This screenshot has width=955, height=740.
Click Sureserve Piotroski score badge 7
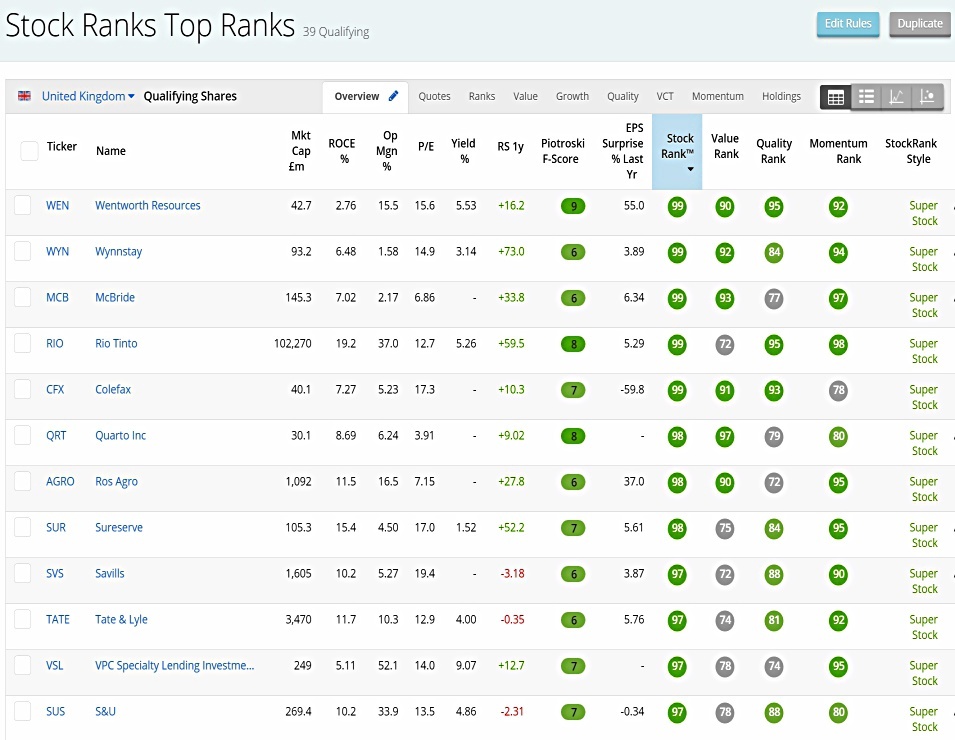pos(573,528)
